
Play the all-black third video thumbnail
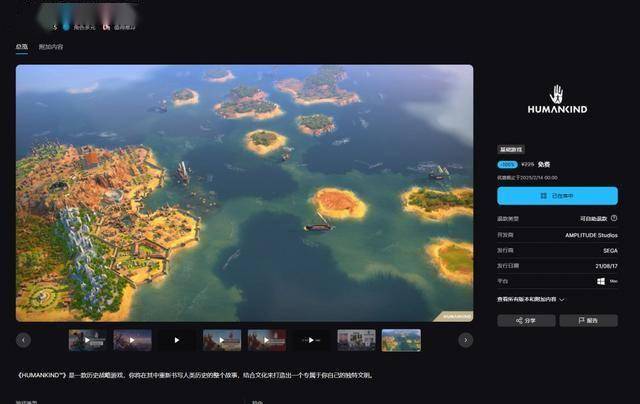point(177,340)
